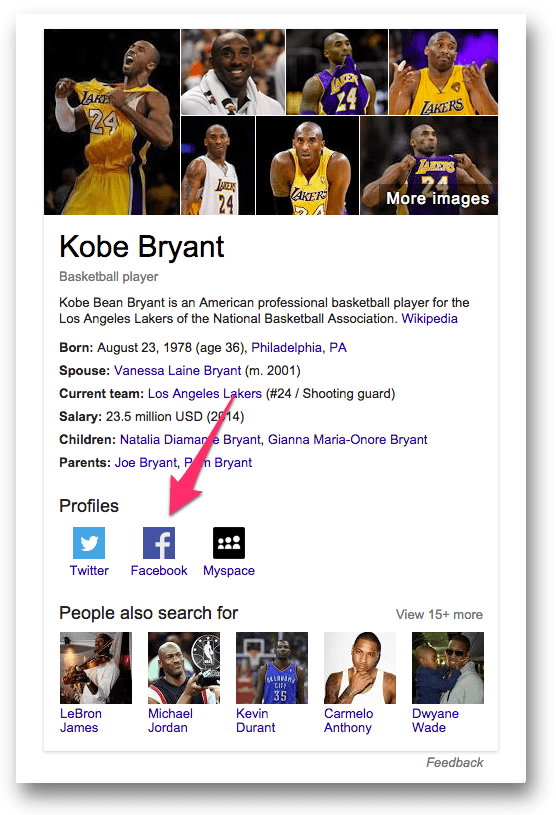Open large photo of Kobe pulling jersey
Image resolution: width=556 pixels, height=815 pixels.
point(112,122)
